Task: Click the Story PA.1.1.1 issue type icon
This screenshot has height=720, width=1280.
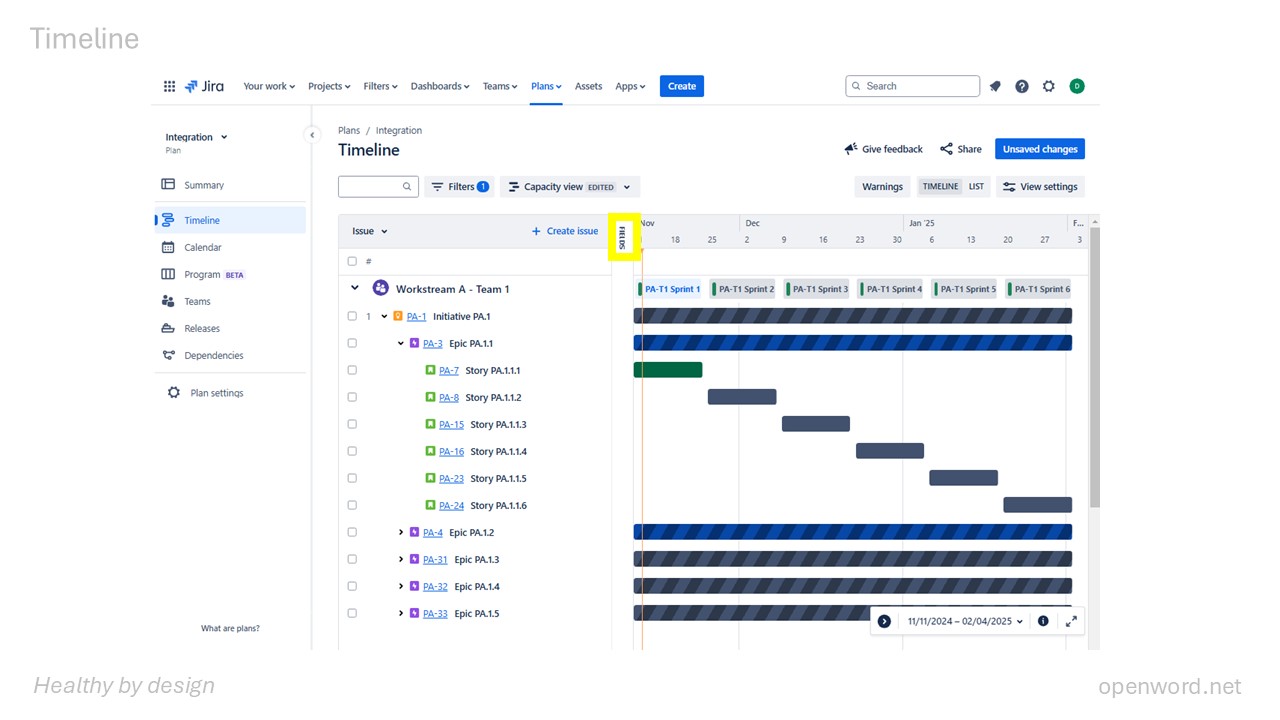Action: click(430, 370)
